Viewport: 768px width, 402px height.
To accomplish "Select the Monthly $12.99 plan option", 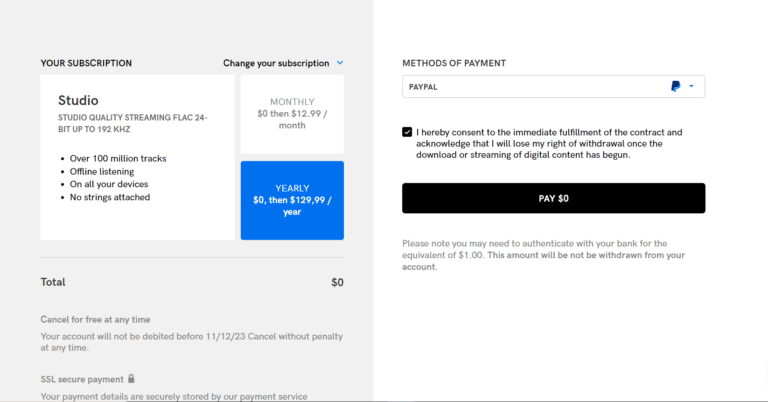I will point(292,113).
